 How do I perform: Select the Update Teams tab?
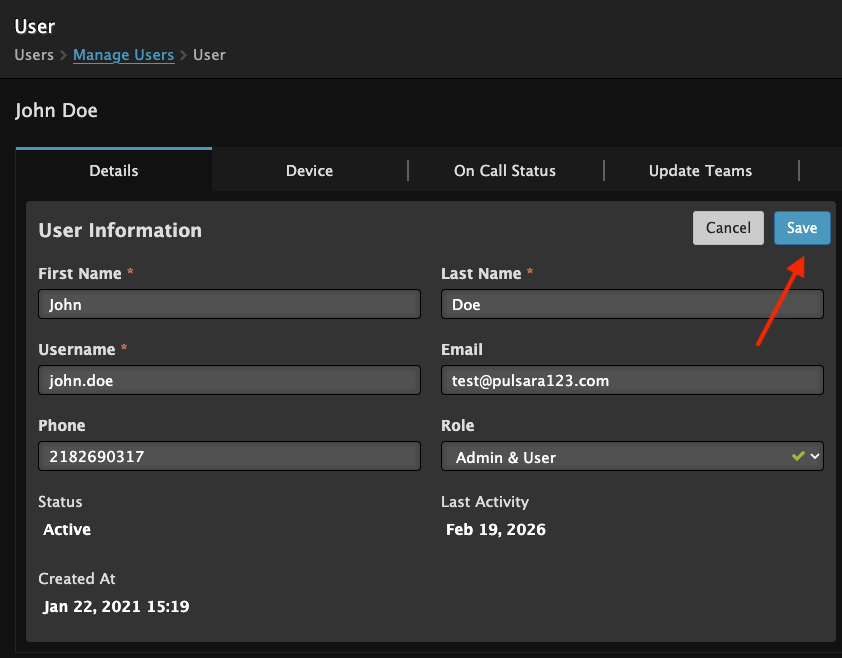[x=700, y=171]
